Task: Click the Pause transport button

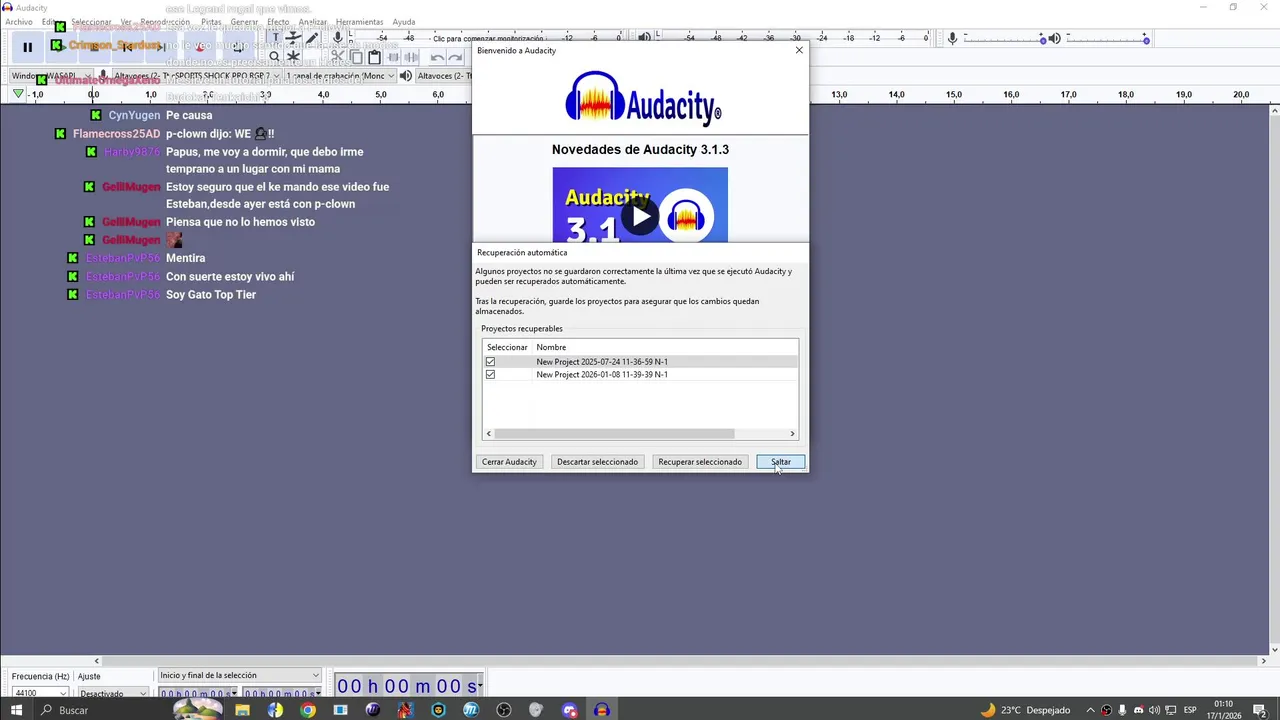Action: (27, 46)
